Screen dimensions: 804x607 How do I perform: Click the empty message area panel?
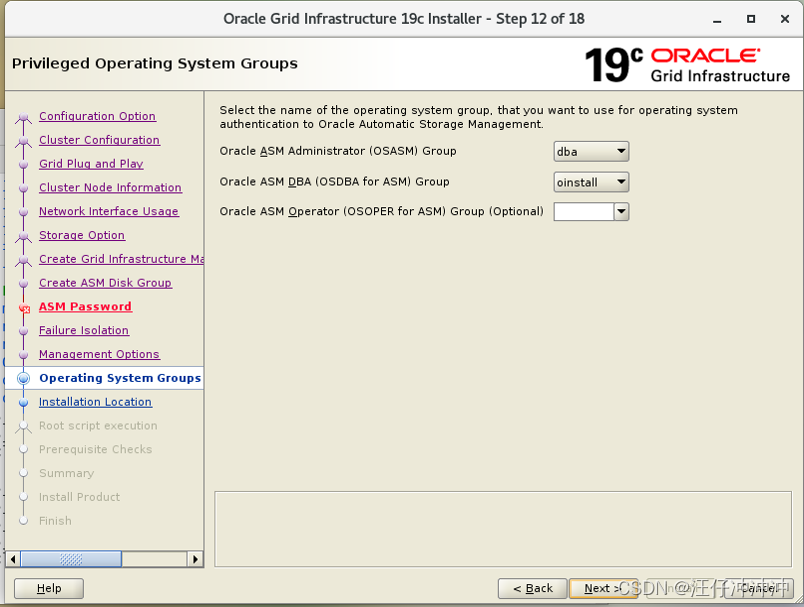click(x=503, y=529)
